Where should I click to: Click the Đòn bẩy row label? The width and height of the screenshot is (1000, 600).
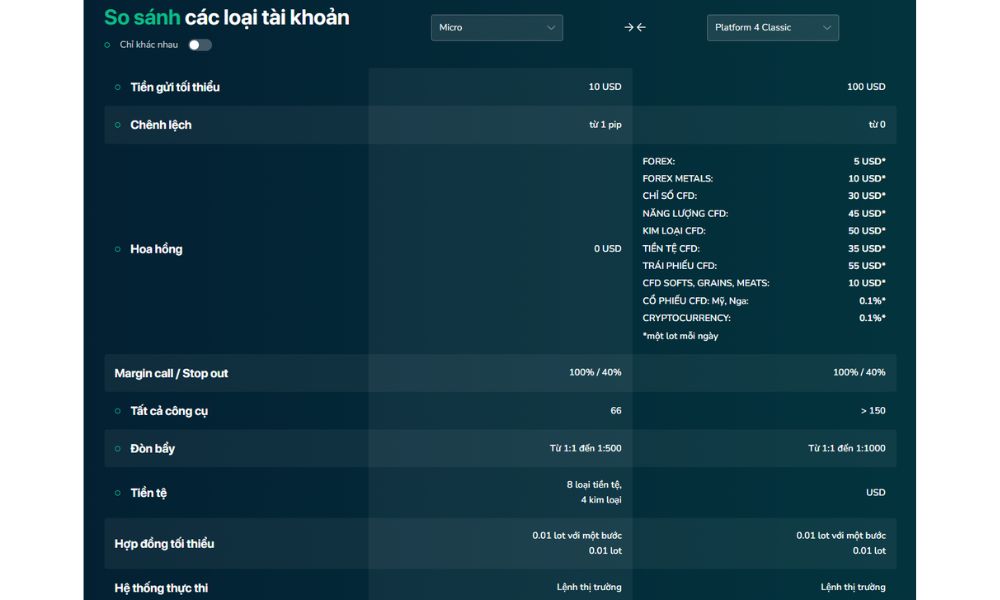152,449
